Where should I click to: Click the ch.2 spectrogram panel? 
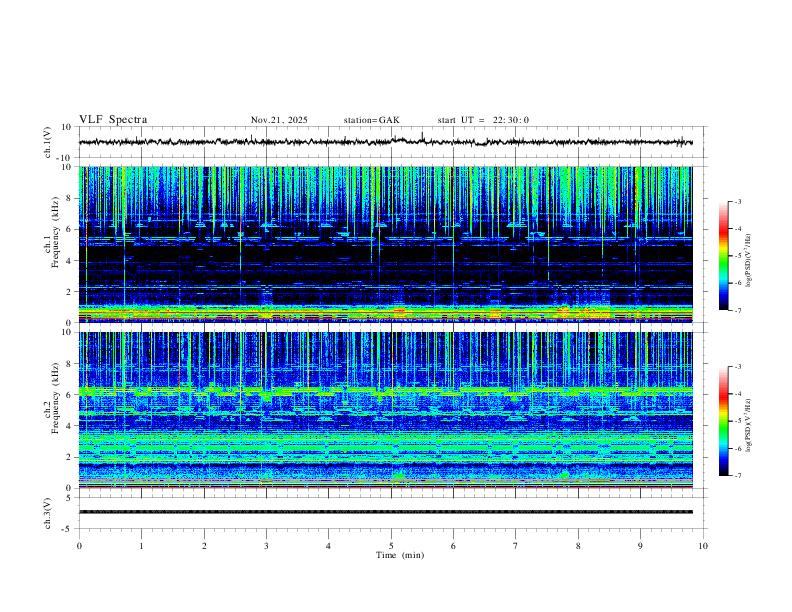point(385,410)
